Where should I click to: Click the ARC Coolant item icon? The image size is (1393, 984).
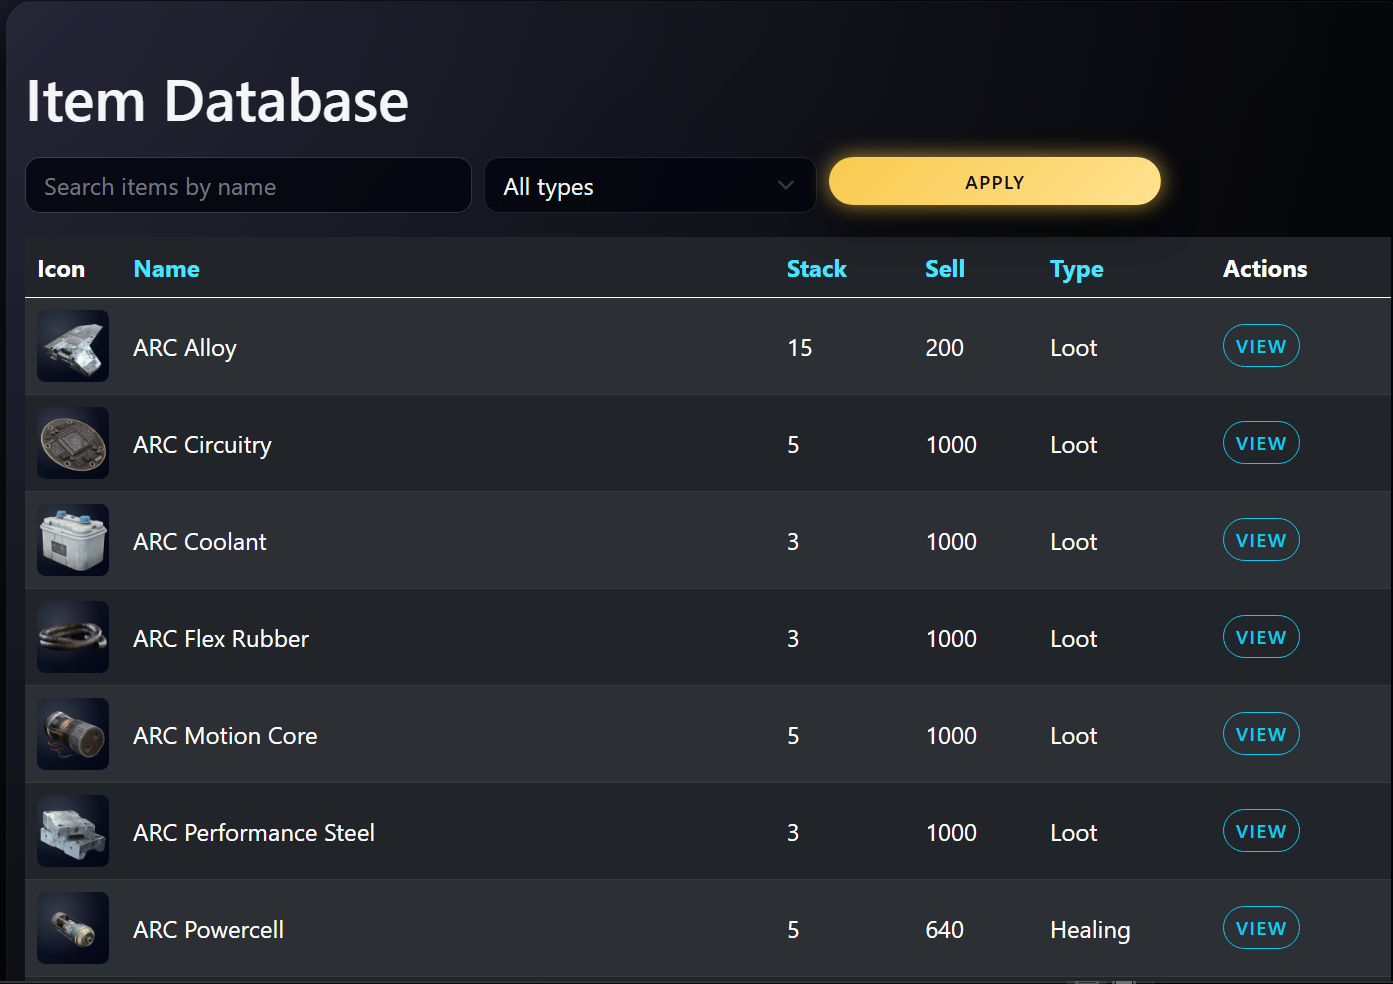click(73, 540)
